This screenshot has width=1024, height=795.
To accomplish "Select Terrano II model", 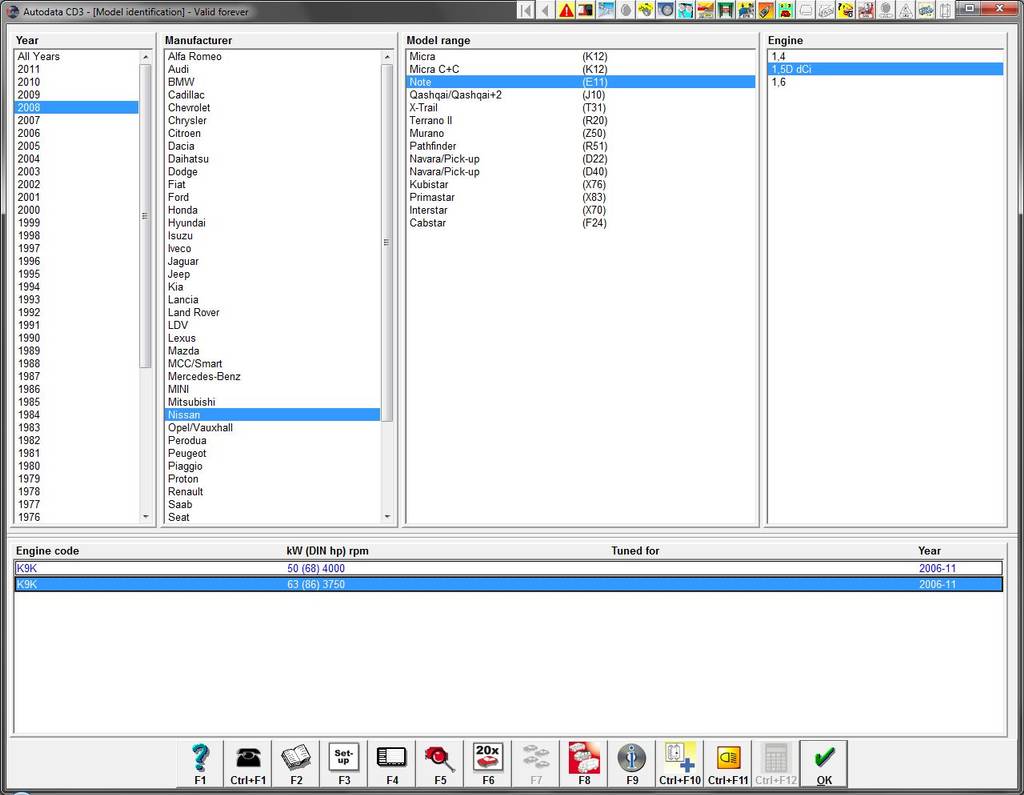I will pyautogui.click(x=581, y=120).
